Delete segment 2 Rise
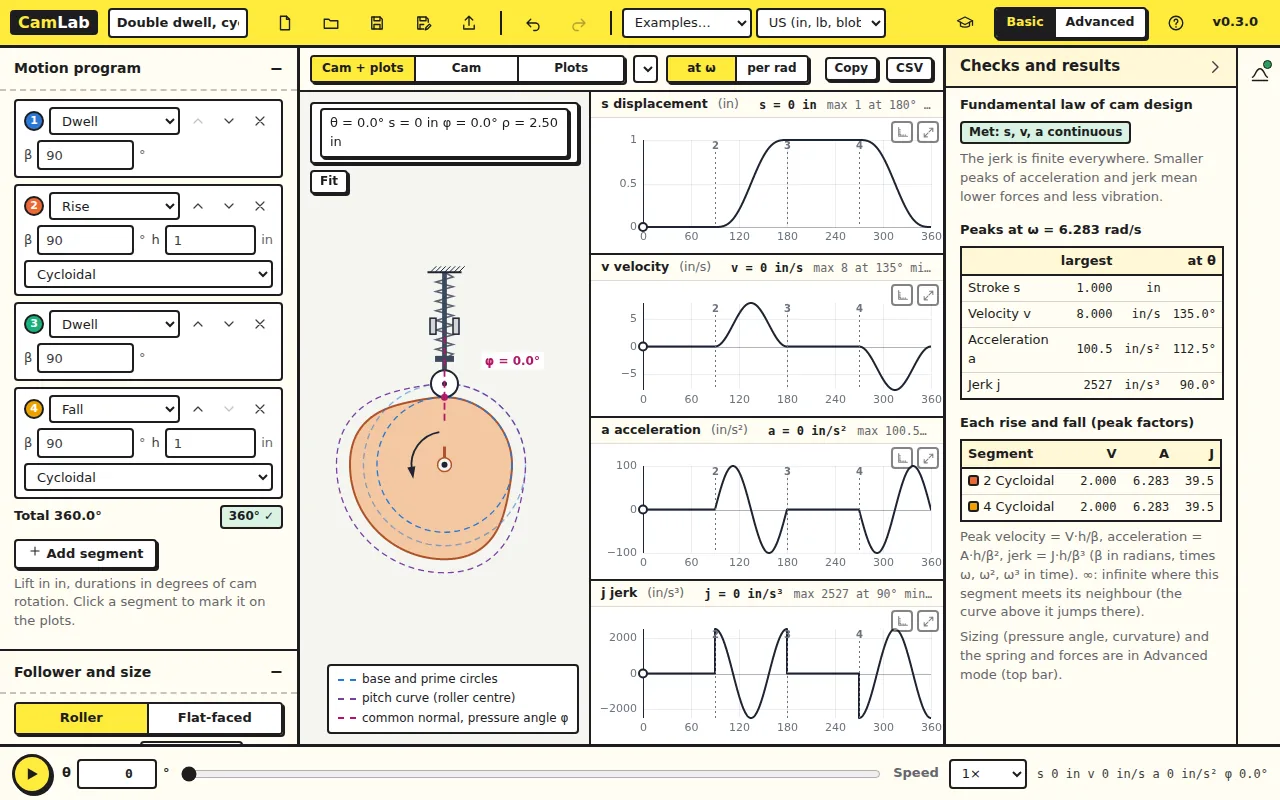 click(260, 206)
